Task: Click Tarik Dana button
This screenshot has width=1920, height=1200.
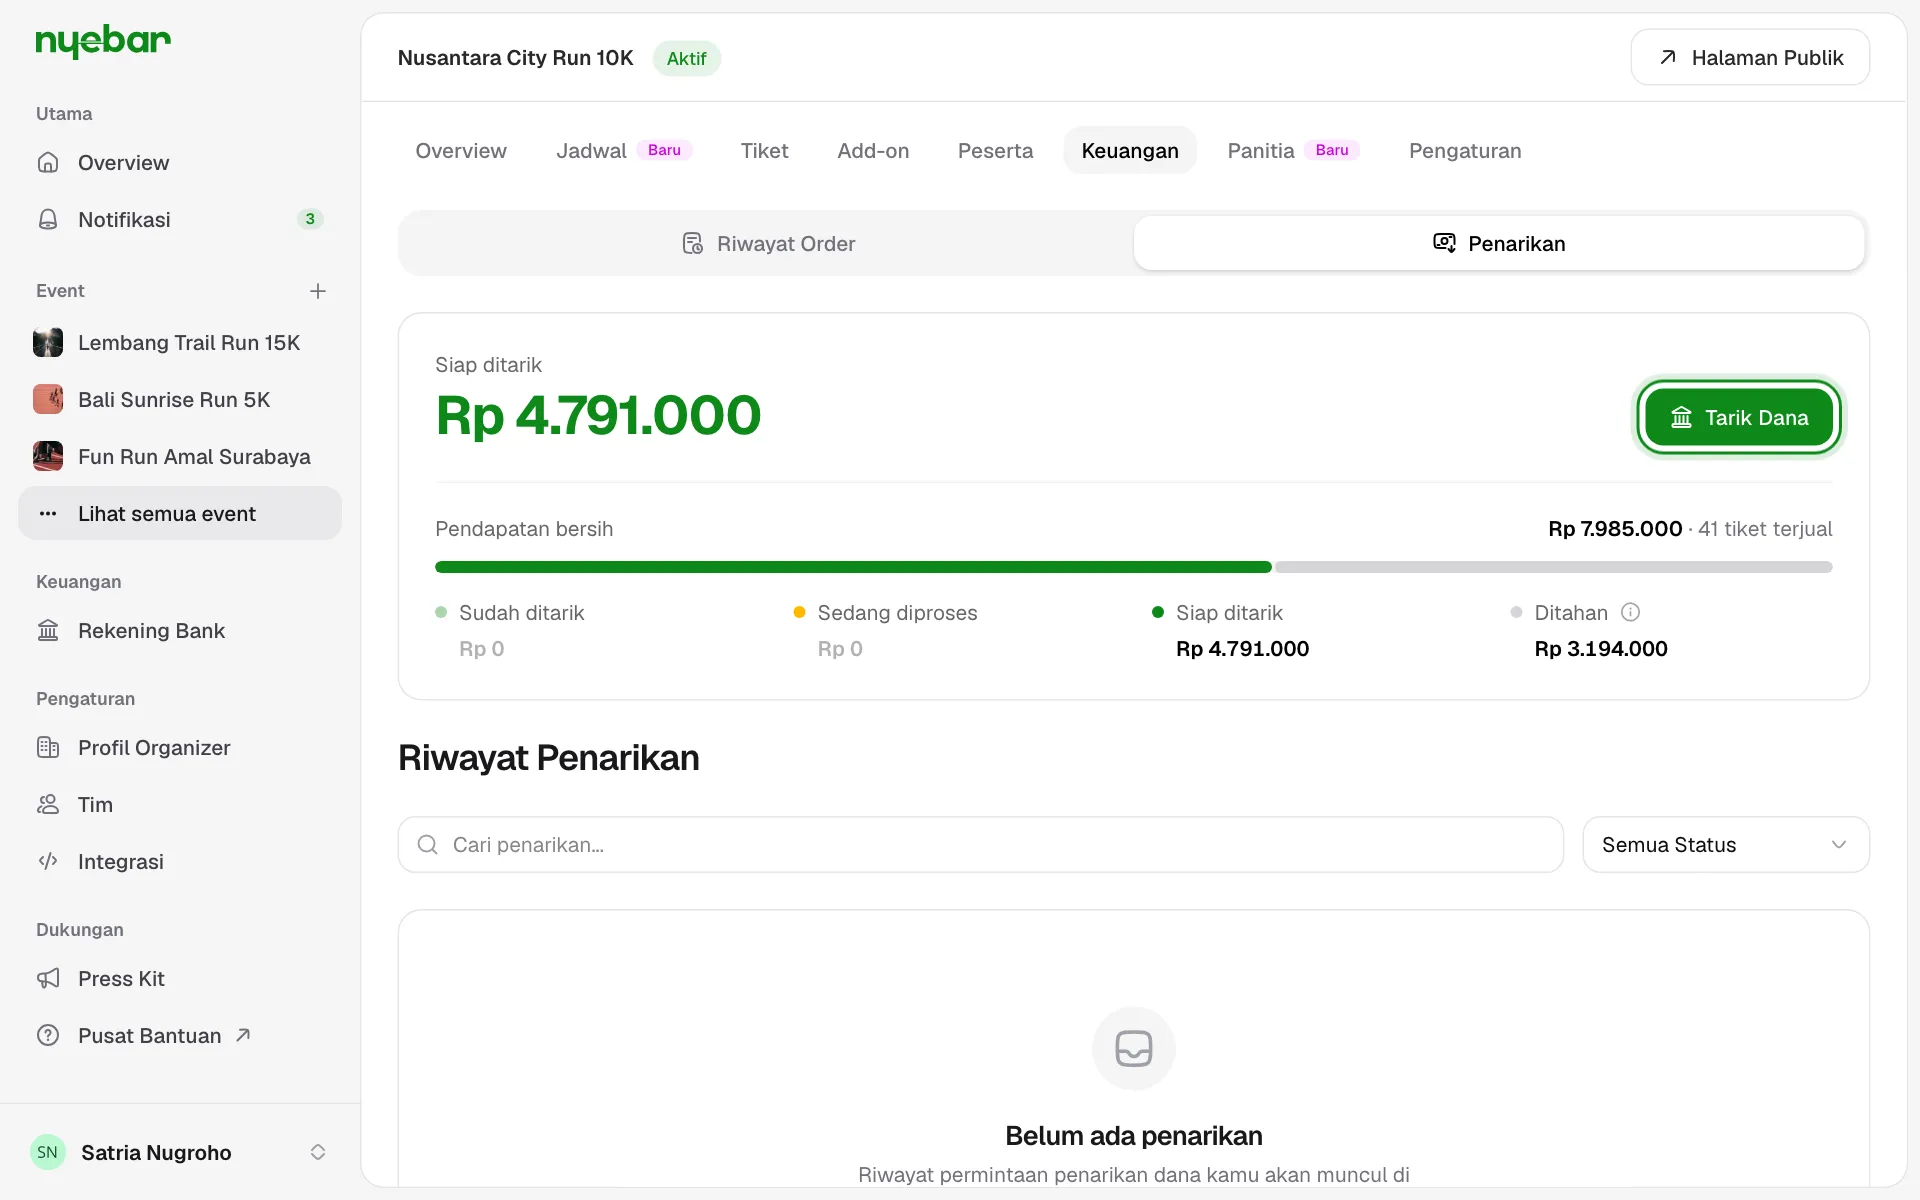Action: tap(1739, 417)
